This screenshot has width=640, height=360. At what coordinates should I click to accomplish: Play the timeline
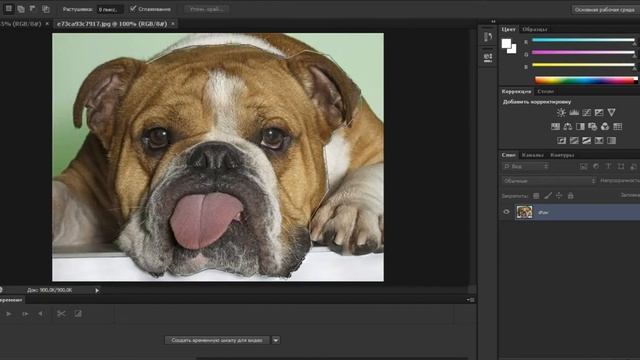click(x=9, y=313)
